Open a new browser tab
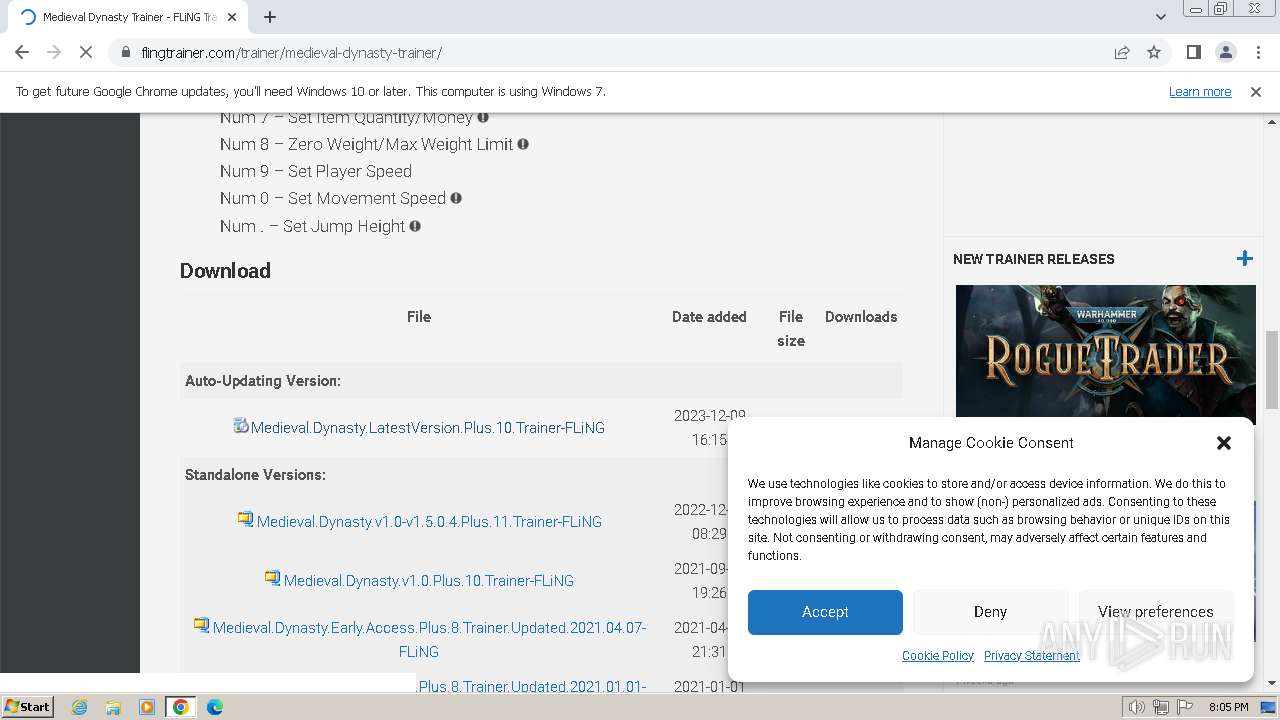This screenshot has height=720, width=1280. click(x=270, y=17)
